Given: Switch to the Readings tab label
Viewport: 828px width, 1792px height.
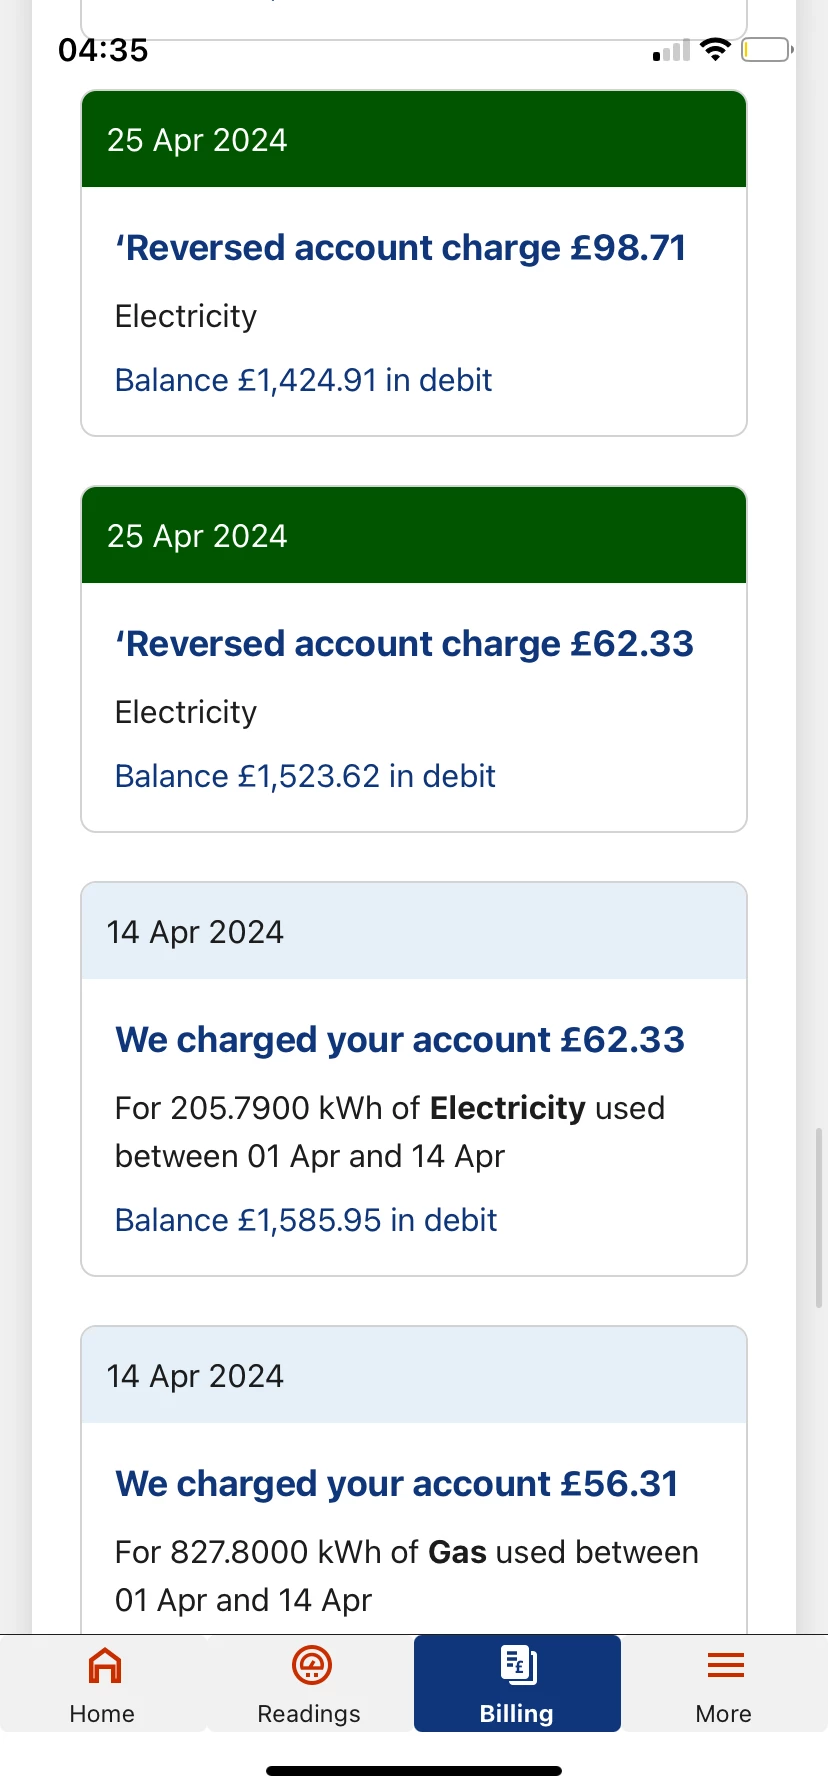Looking at the screenshot, I should pyautogui.click(x=309, y=1714).
